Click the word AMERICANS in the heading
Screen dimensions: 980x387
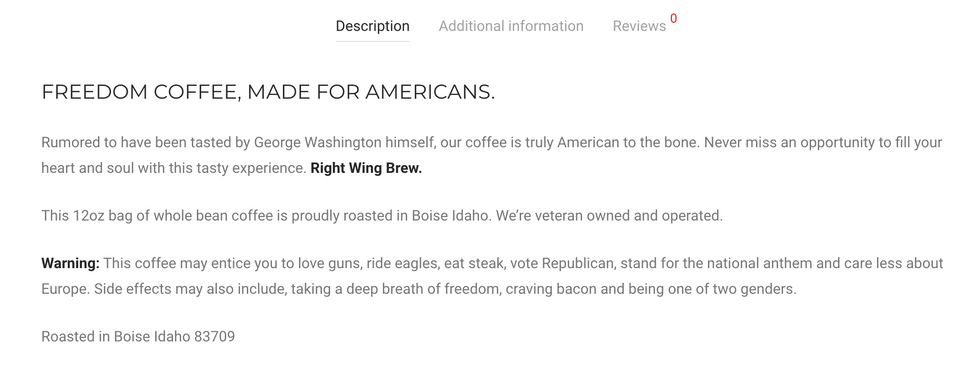click(429, 93)
